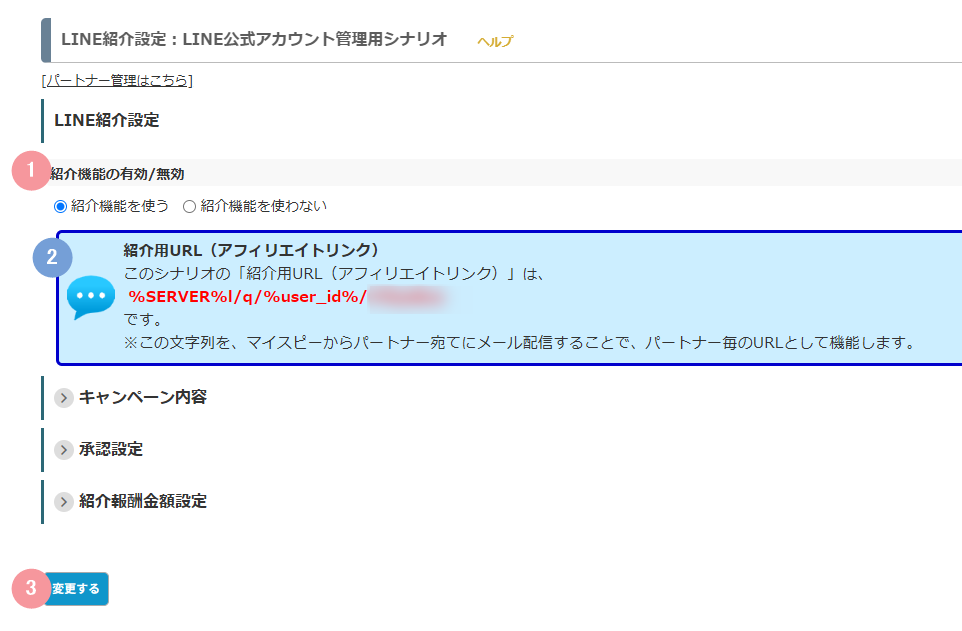Click the LINE紹介設定 section heading
Viewport: 962px width, 631px height.
tap(107, 120)
